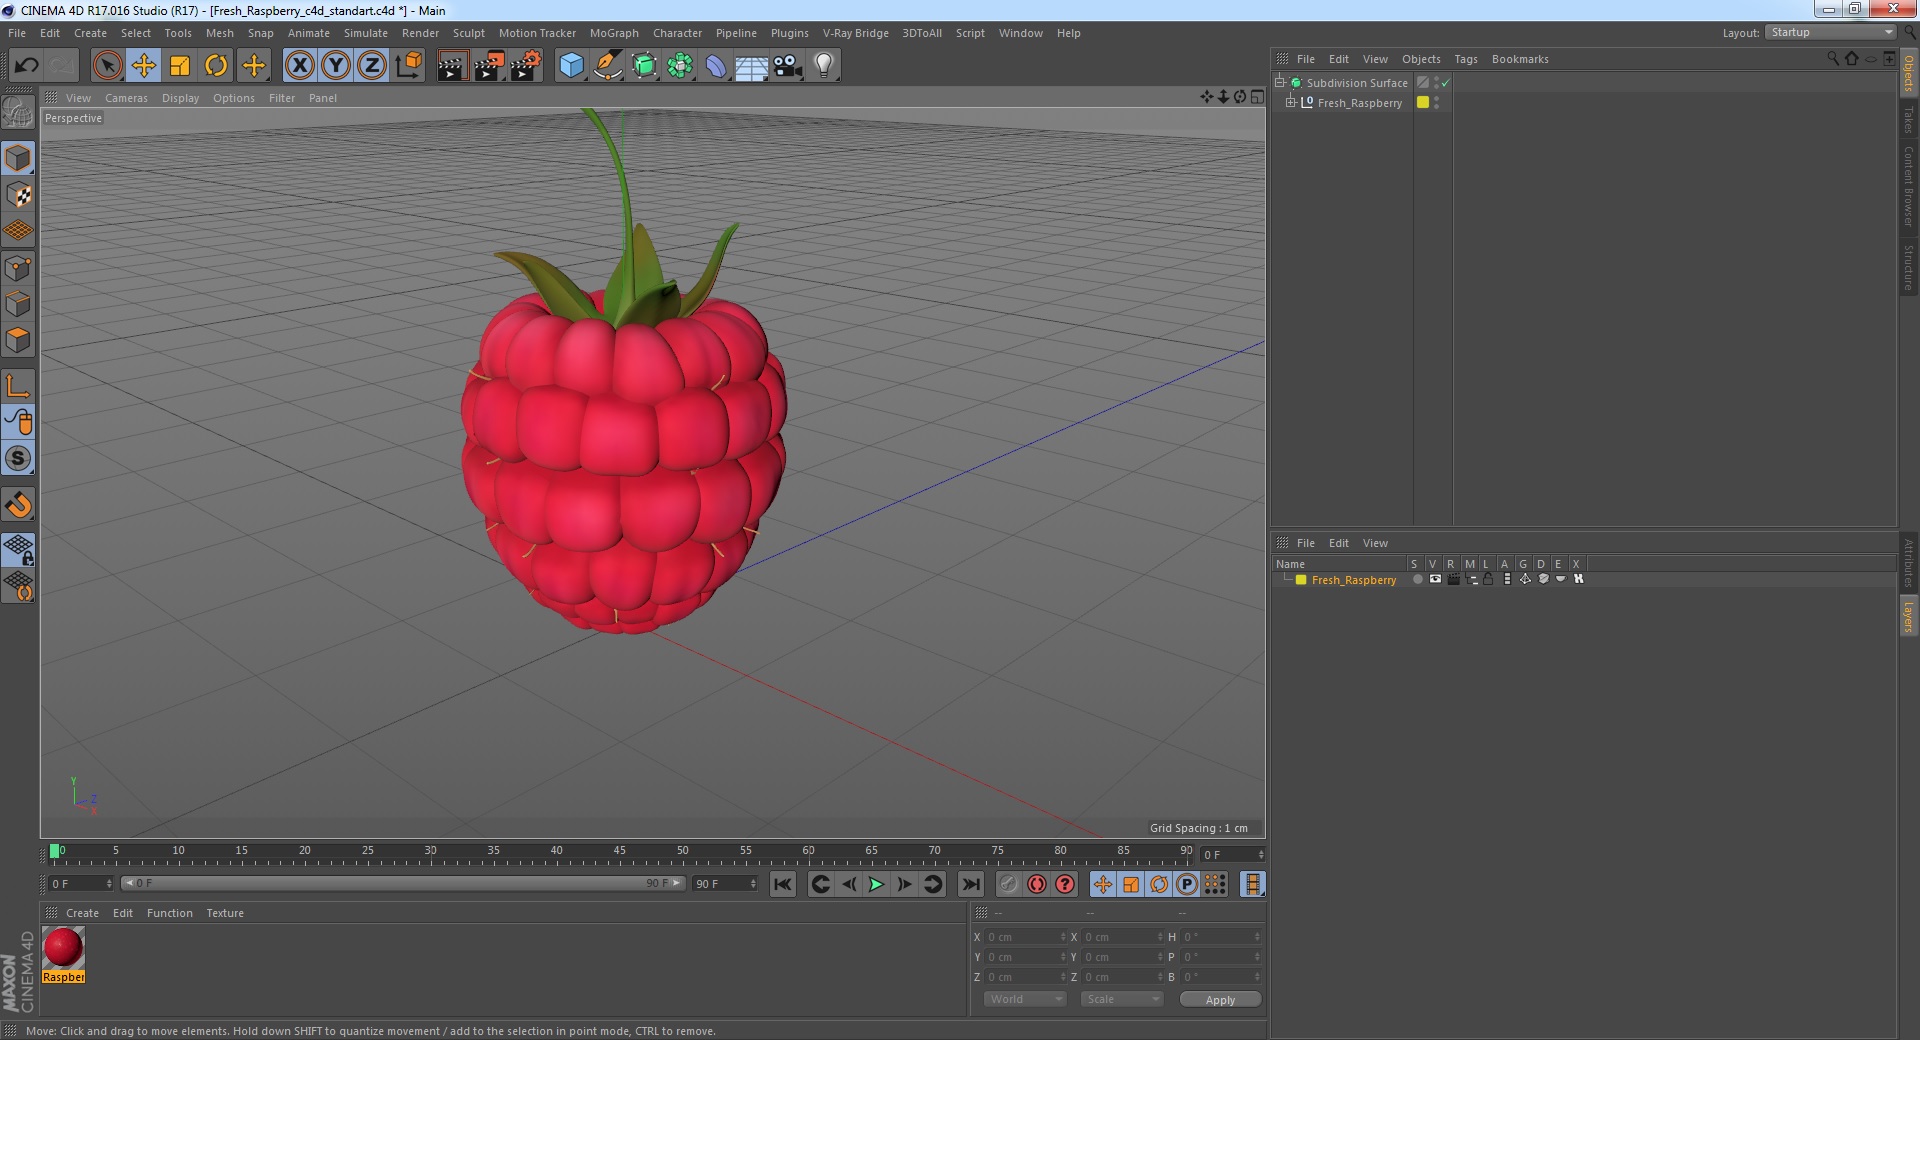Open Objects menu in Object Manager

click(1421, 59)
